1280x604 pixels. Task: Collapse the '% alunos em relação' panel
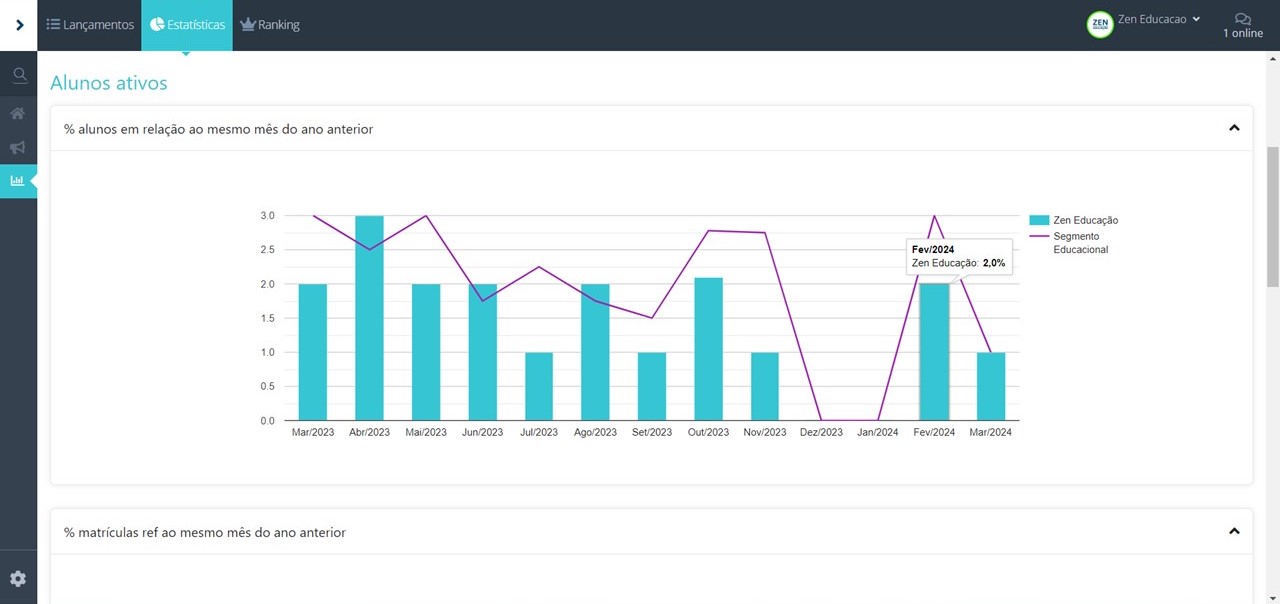1234,128
